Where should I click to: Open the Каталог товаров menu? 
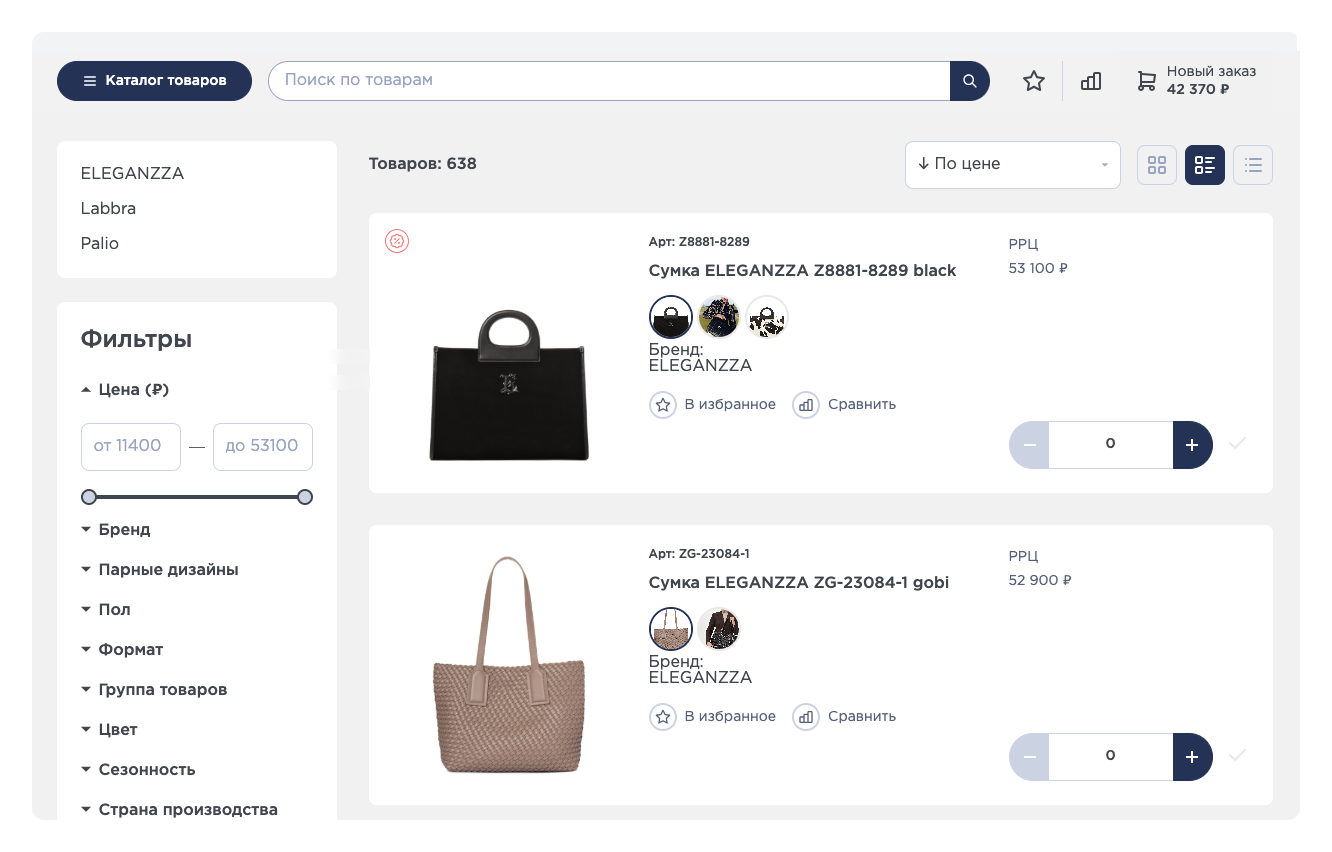pyautogui.click(x=154, y=81)
